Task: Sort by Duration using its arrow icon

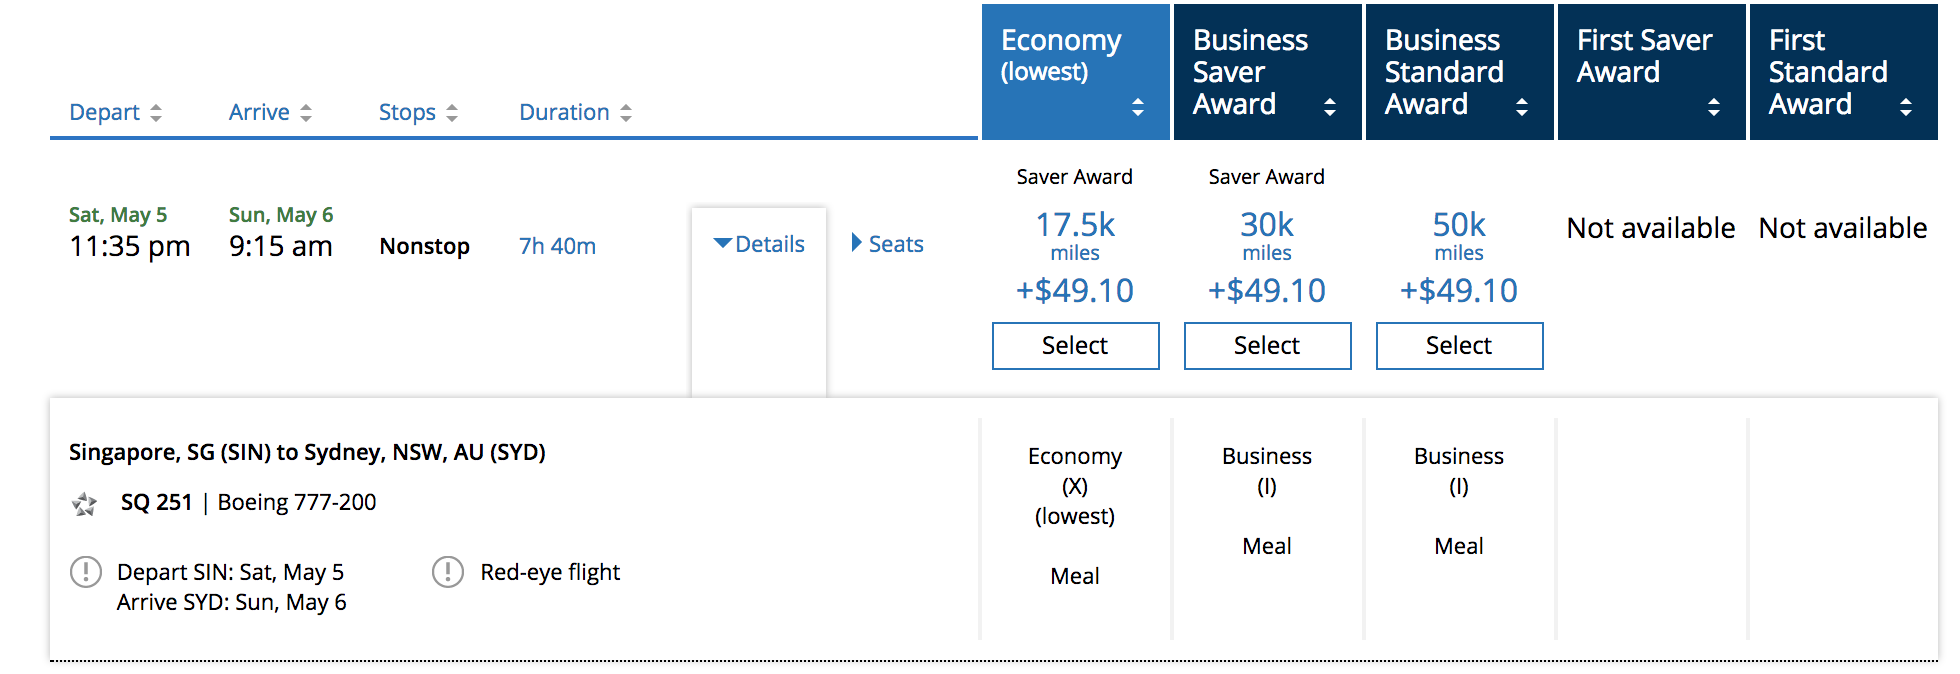Action: [626, 113]
